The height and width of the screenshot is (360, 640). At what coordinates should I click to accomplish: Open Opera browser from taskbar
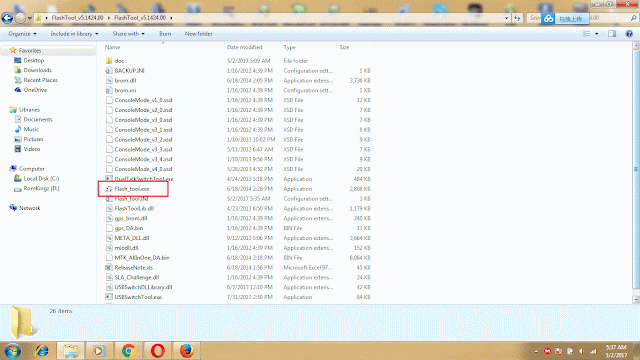click(158, 351)
